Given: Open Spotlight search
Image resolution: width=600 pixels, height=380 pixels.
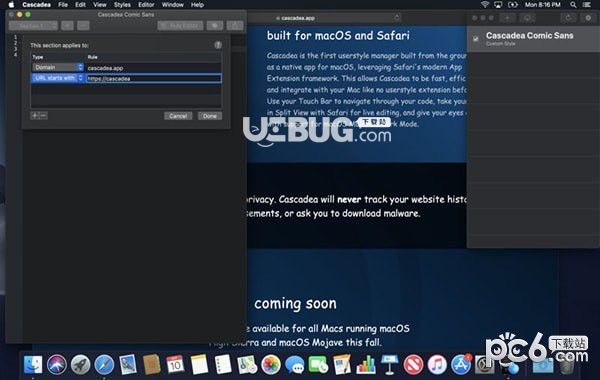Looking at the screenshot, I should [x=573, y=5].
